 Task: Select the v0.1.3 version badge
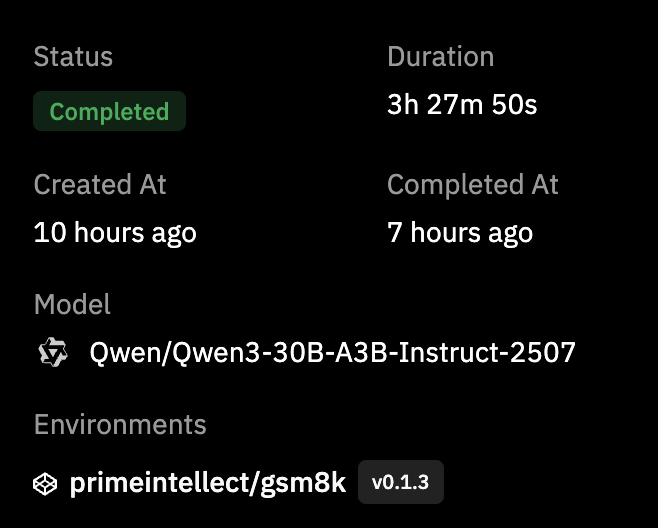(x=400, y=482)
